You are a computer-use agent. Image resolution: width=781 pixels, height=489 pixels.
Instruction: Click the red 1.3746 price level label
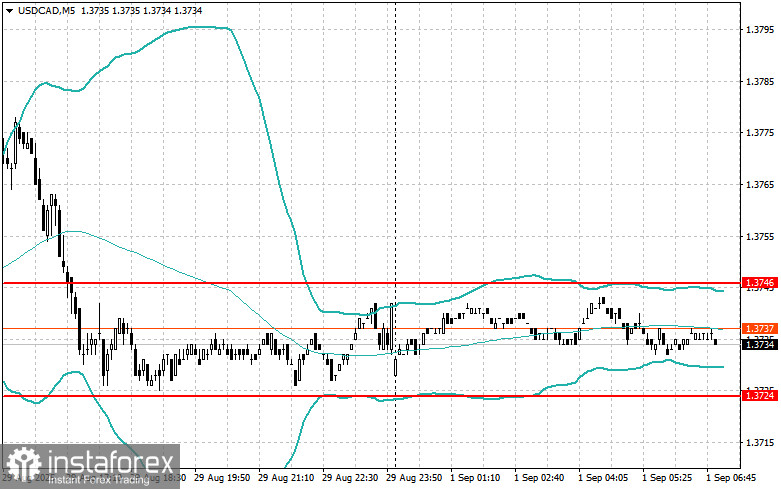click(760, 283)
